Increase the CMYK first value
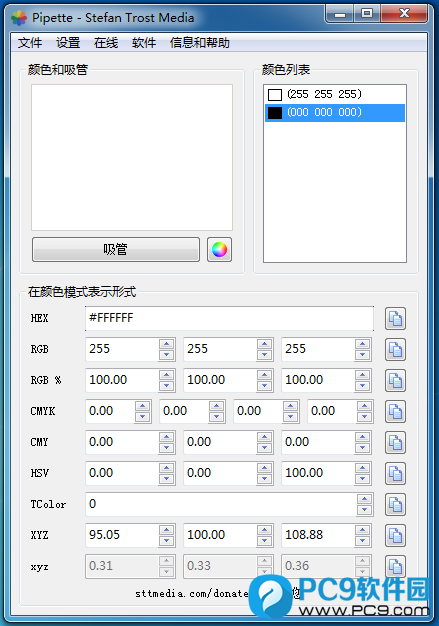 (x=142, y=406)
